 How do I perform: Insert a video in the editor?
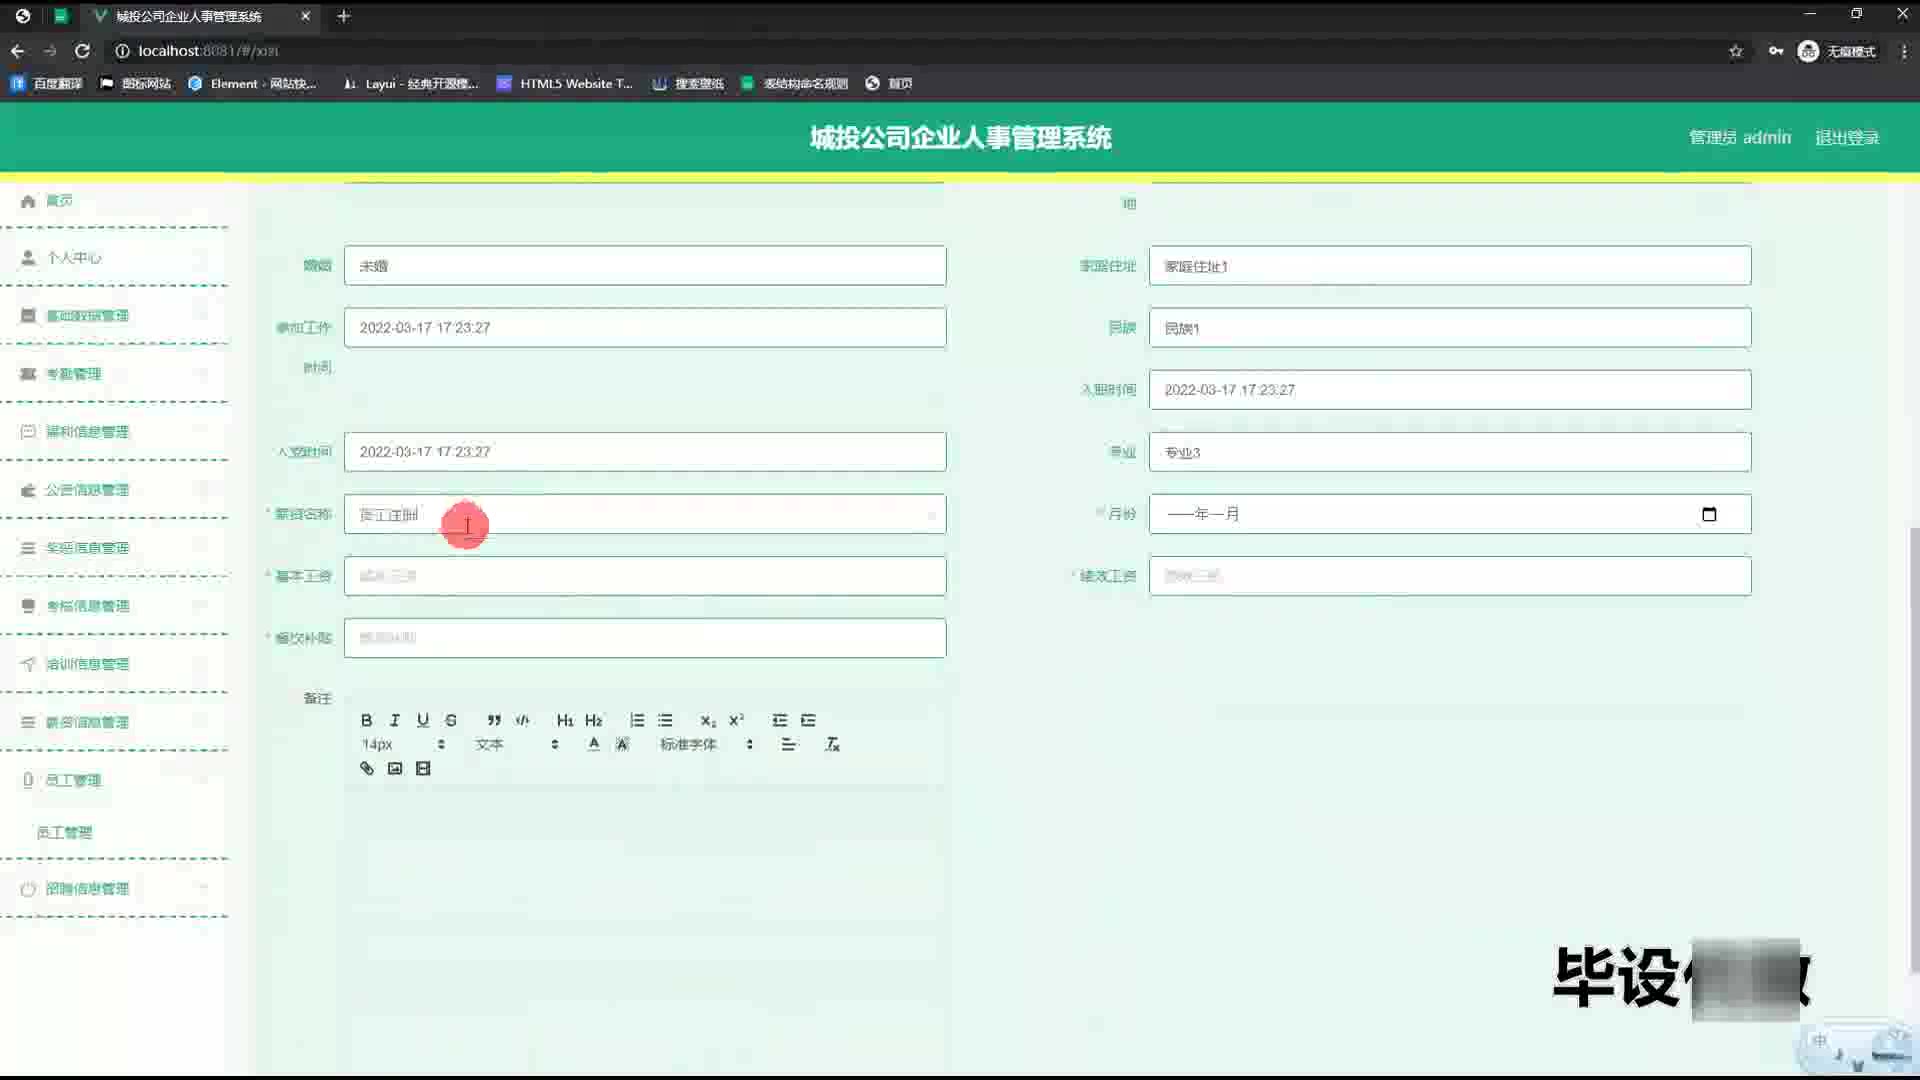click(x=423, y=768)
